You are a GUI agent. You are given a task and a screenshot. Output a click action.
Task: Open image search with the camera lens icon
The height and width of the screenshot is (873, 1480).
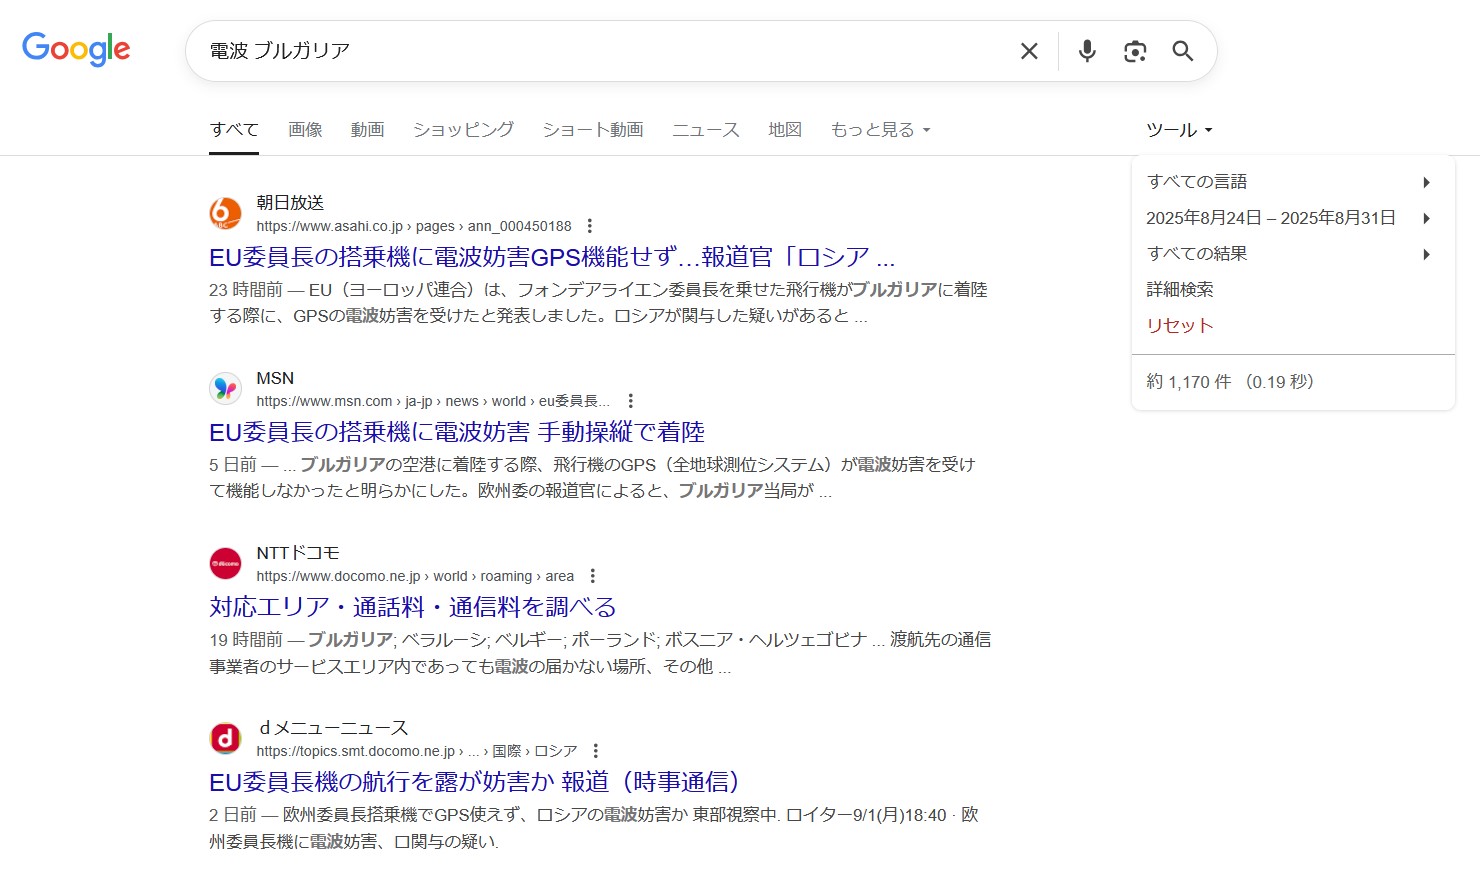[x=1135, y=51]
